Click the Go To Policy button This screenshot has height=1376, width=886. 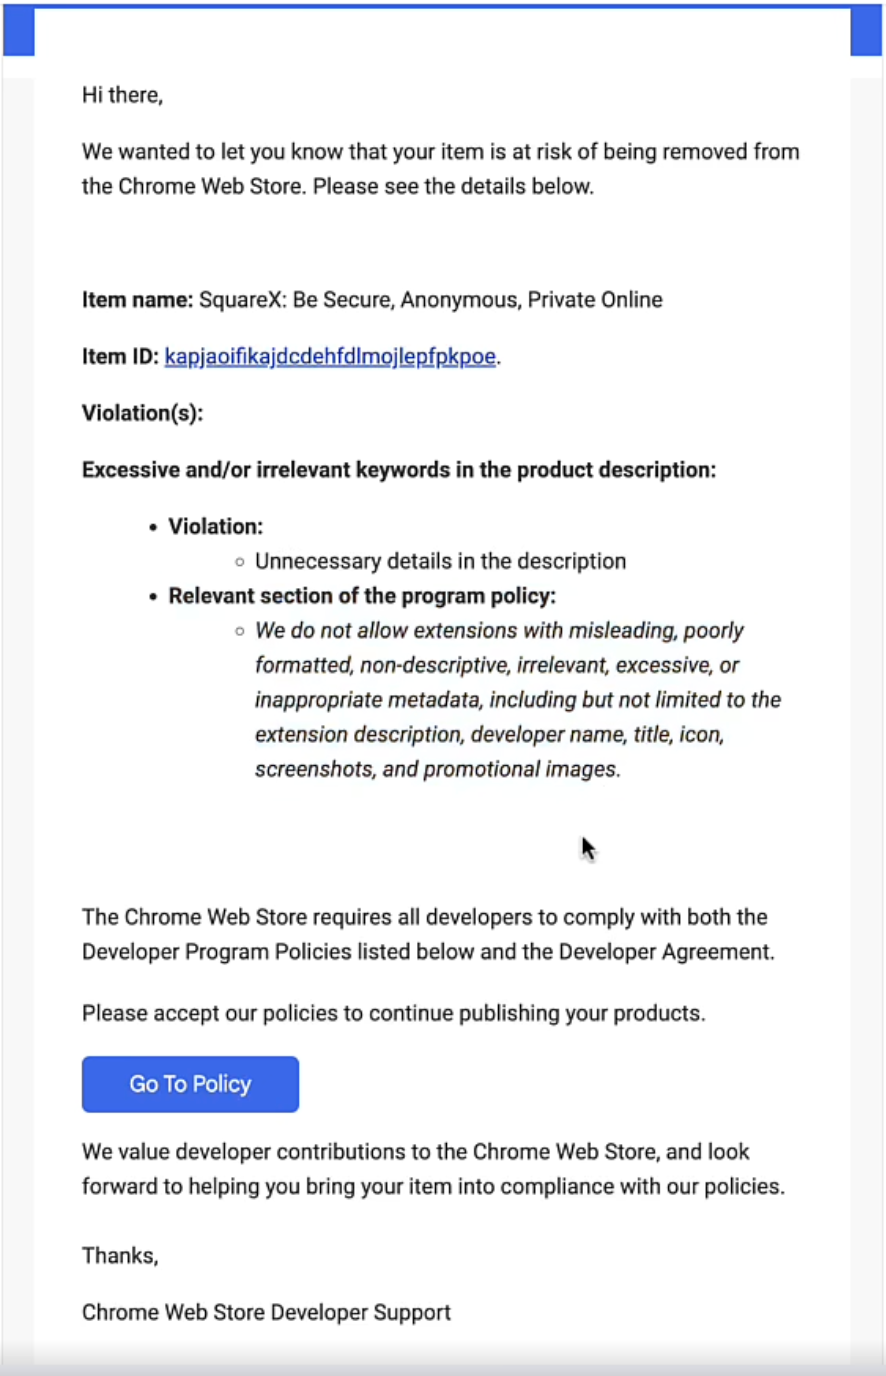click(190, 1084)
